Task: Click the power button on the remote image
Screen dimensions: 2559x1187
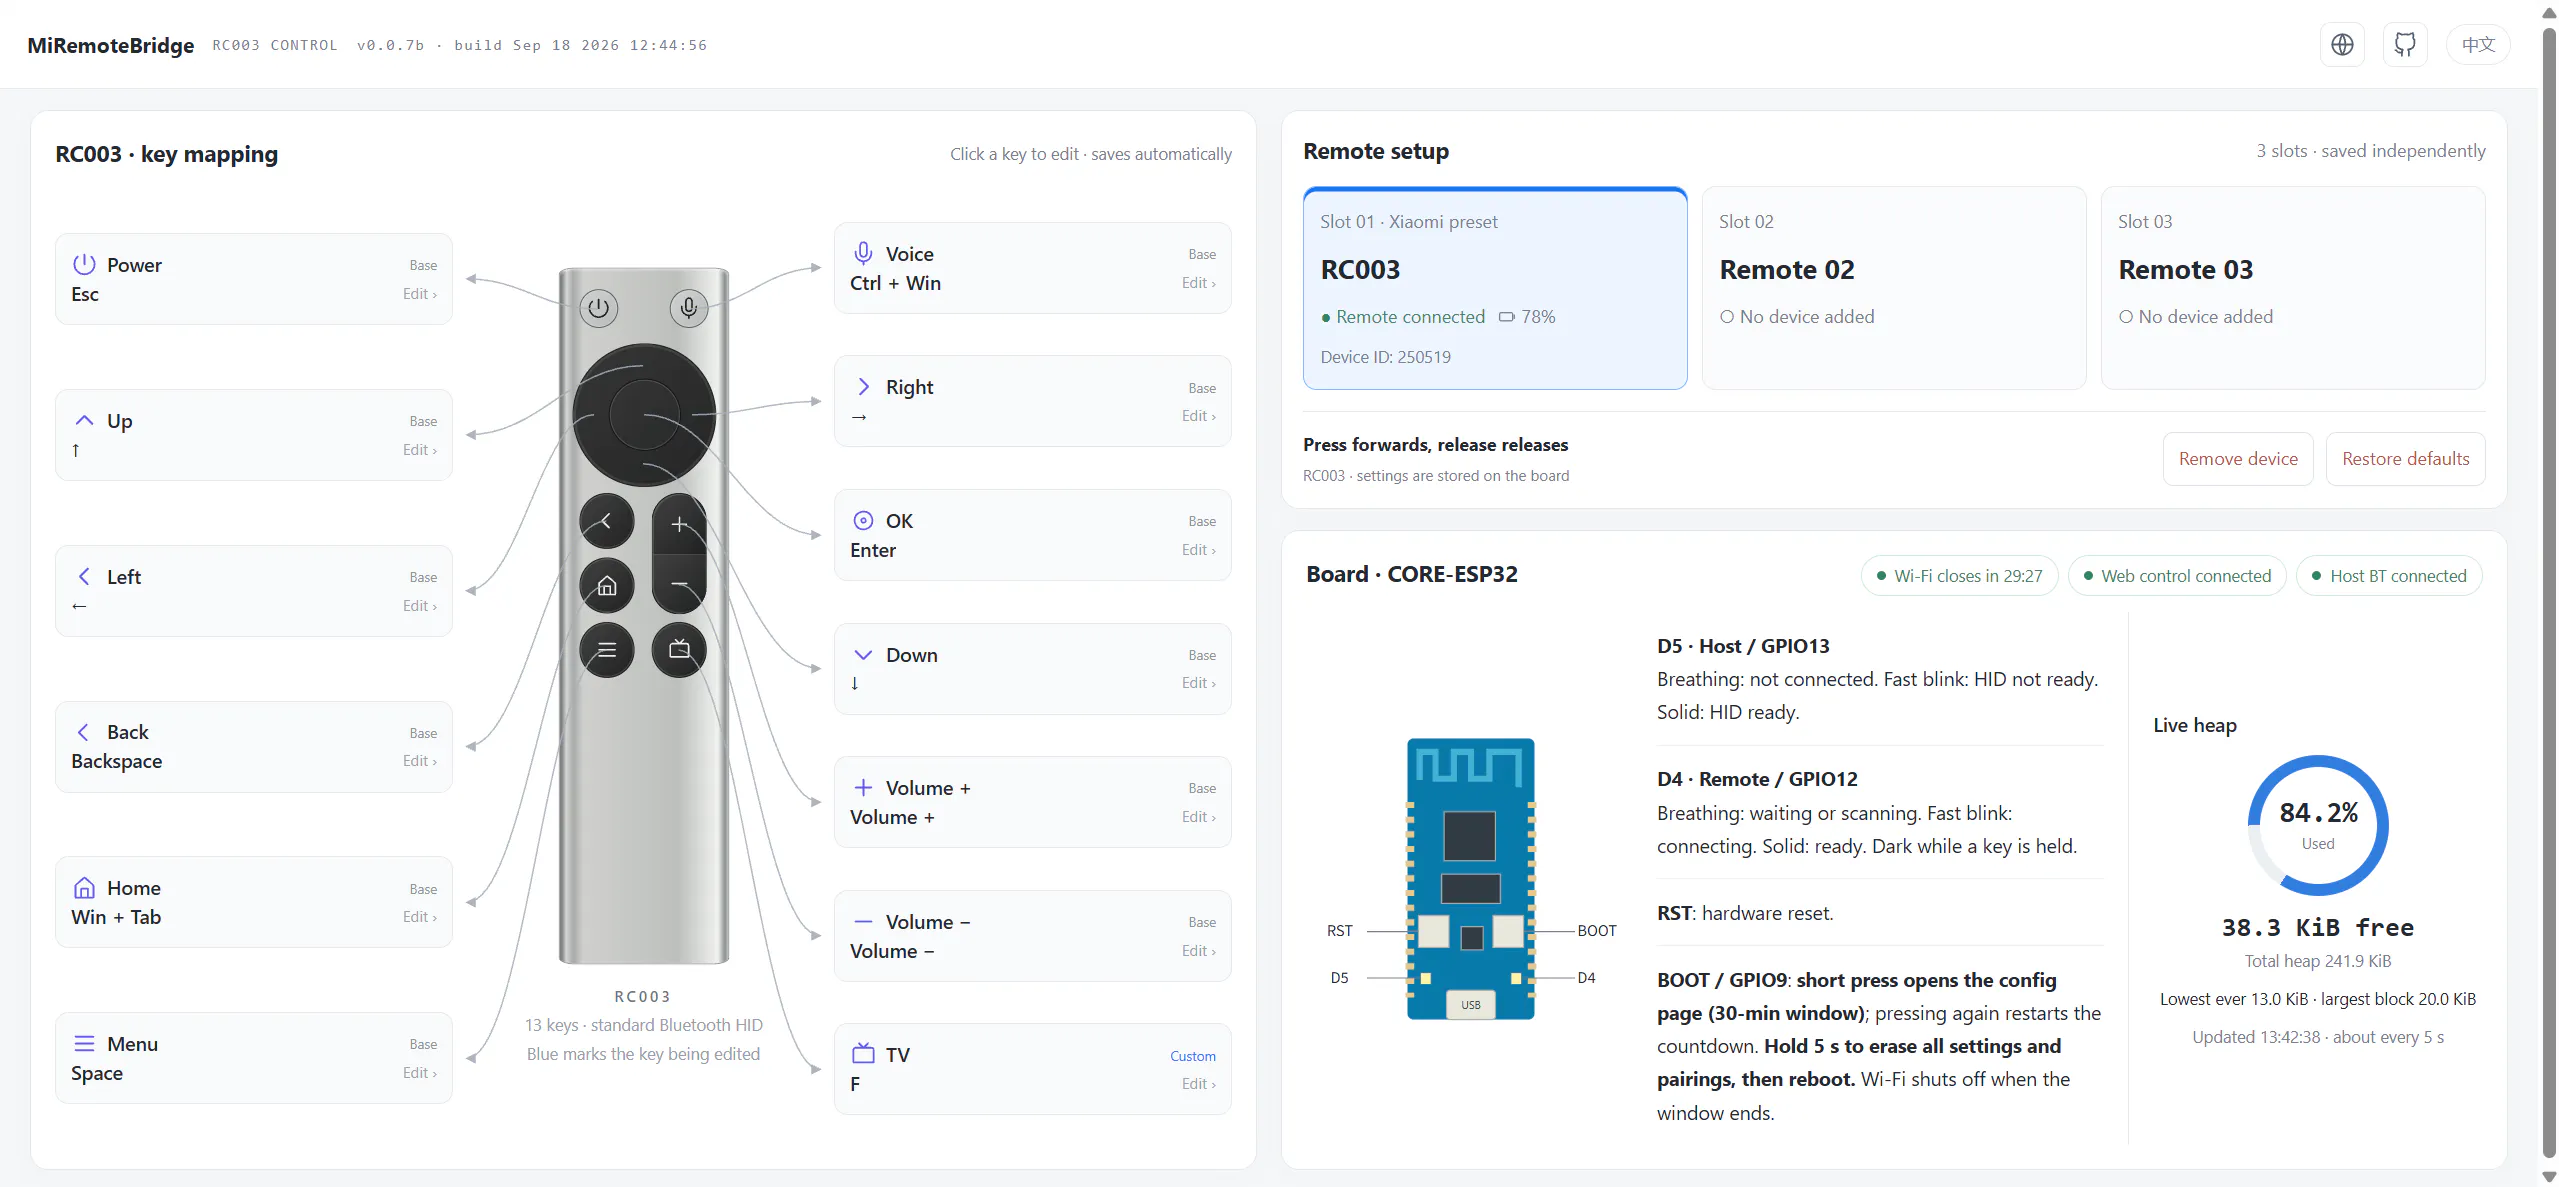Action: pyautogui.click(x=598, y=308)
